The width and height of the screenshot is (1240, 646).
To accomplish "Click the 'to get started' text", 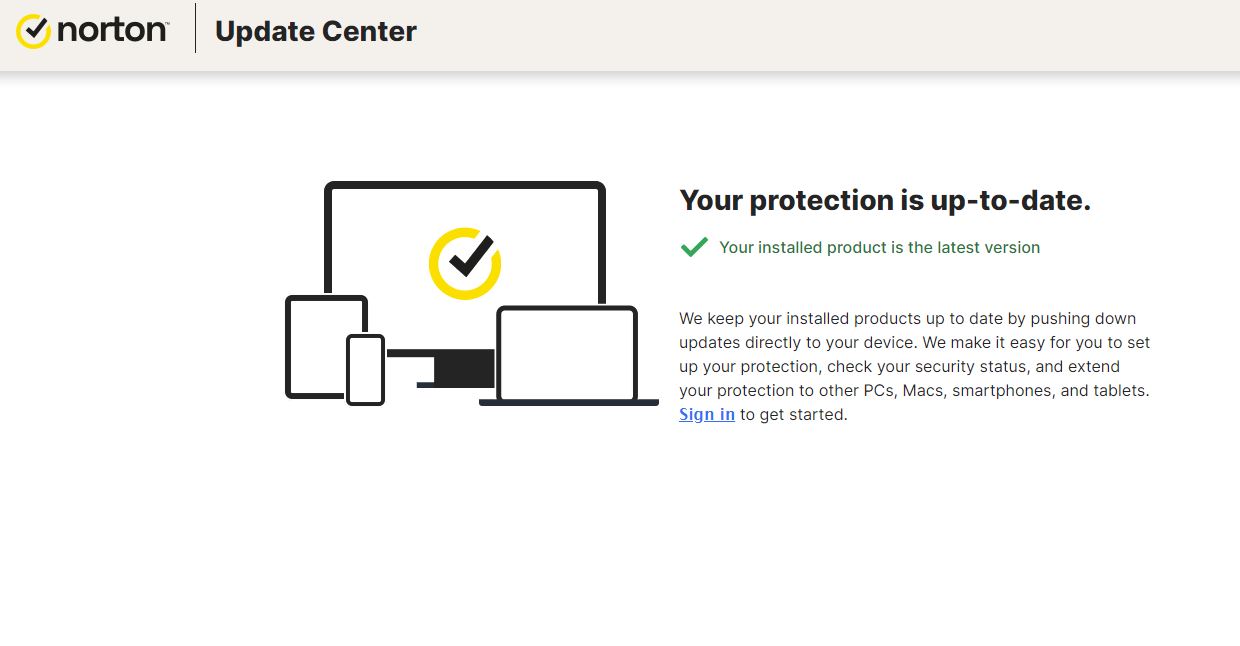I will [794, 414].
